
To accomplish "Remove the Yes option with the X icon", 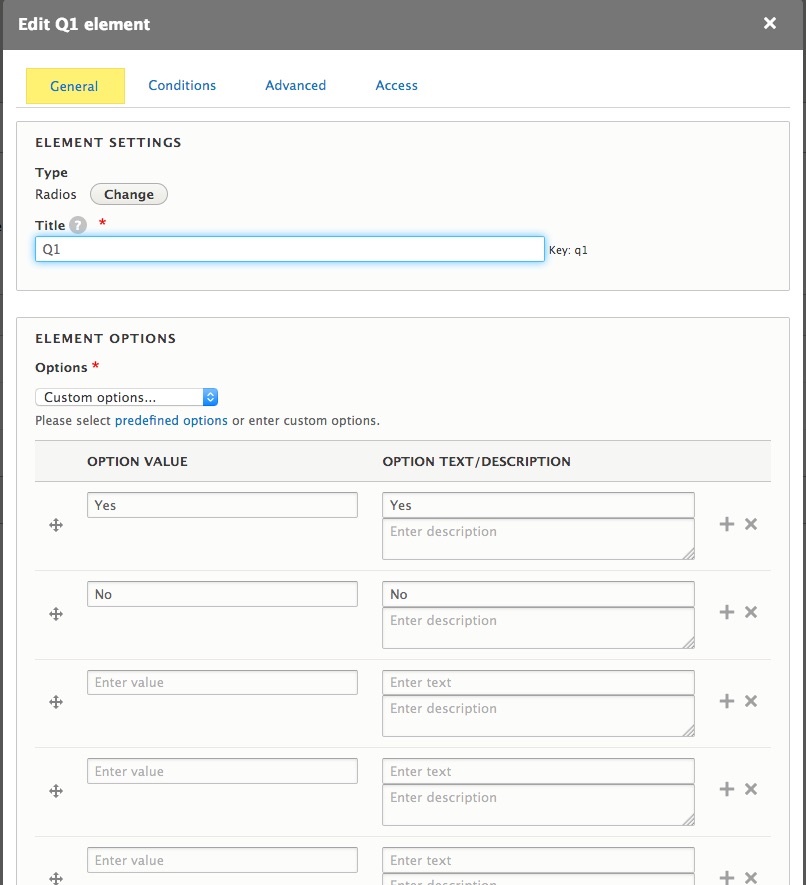I will (750, 523).
